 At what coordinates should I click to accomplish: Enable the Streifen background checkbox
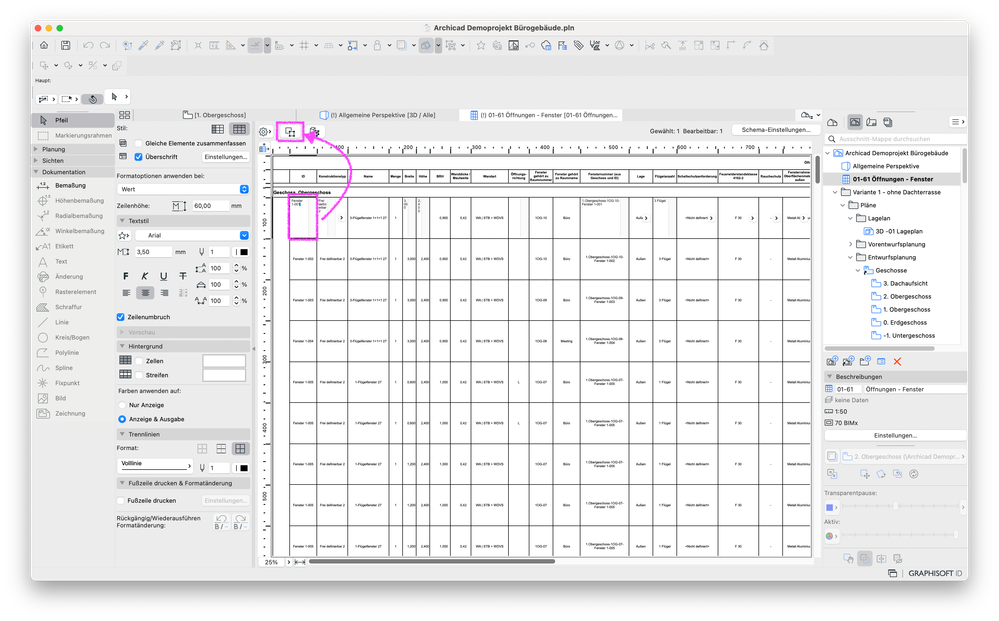(139, 375)
